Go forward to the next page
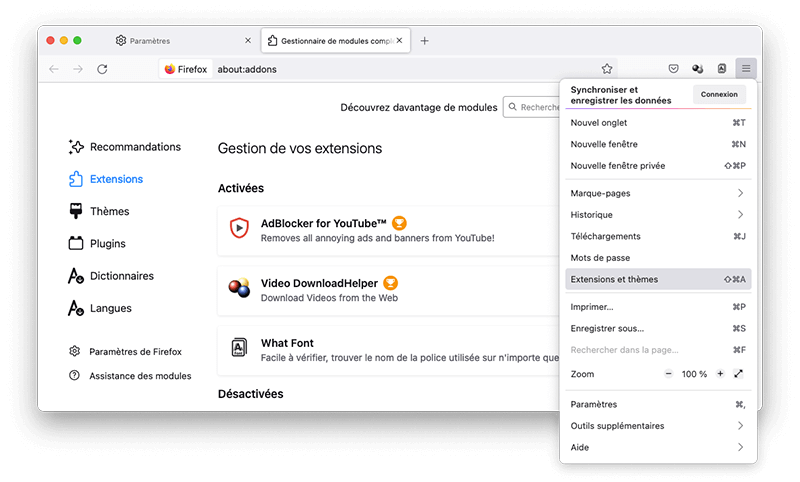The width and height of the screenshot is (800, 482). [78, 69]
